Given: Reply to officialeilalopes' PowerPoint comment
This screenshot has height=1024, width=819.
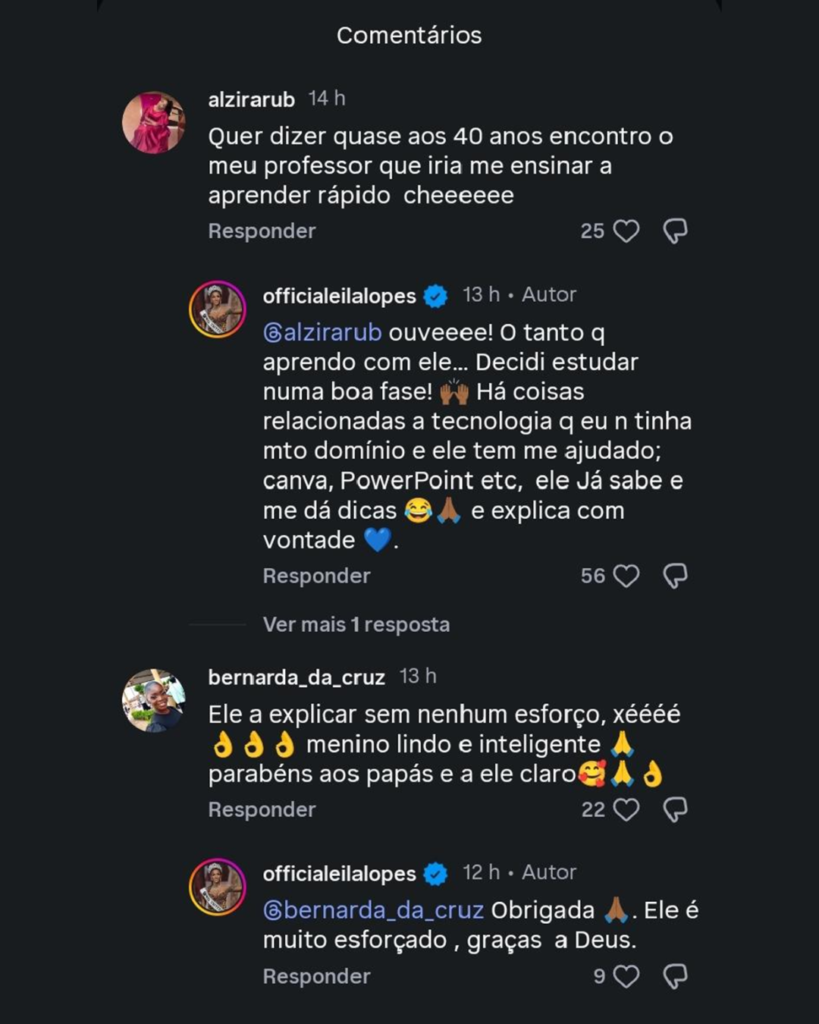Looking at the screenshot, I should click(316, 576).
